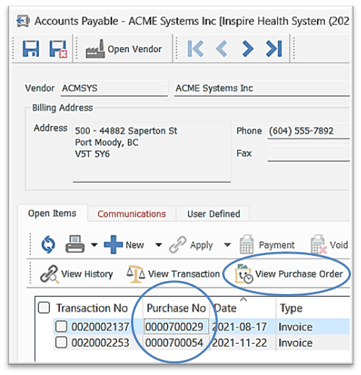Click Invoice type in 0020002137 row

point(295,327)
